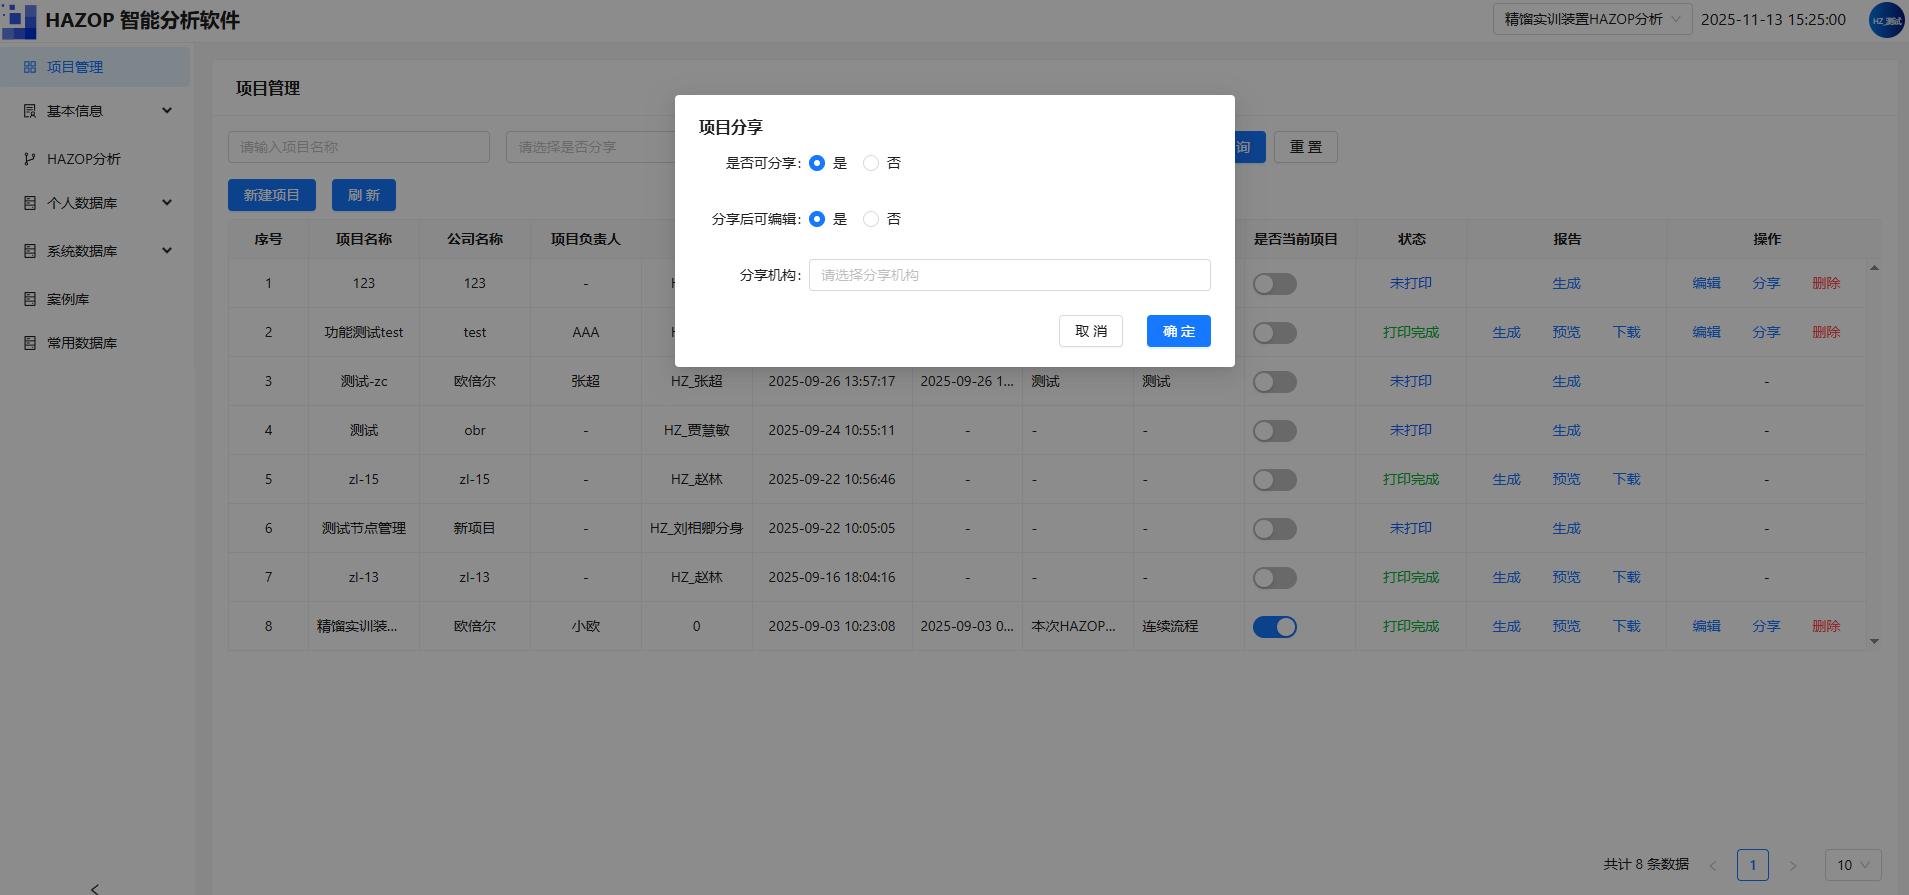Open the user avatar in top right
This screenshot has height=895, width=1909.
coord(1886,20)
